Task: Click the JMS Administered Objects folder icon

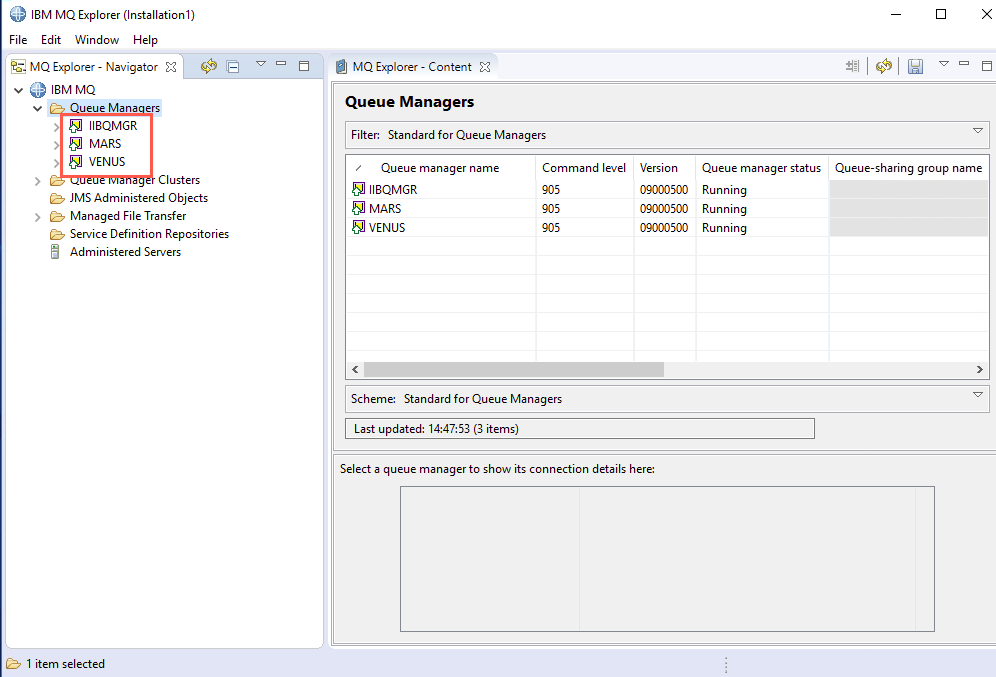Action: (57, 198)
